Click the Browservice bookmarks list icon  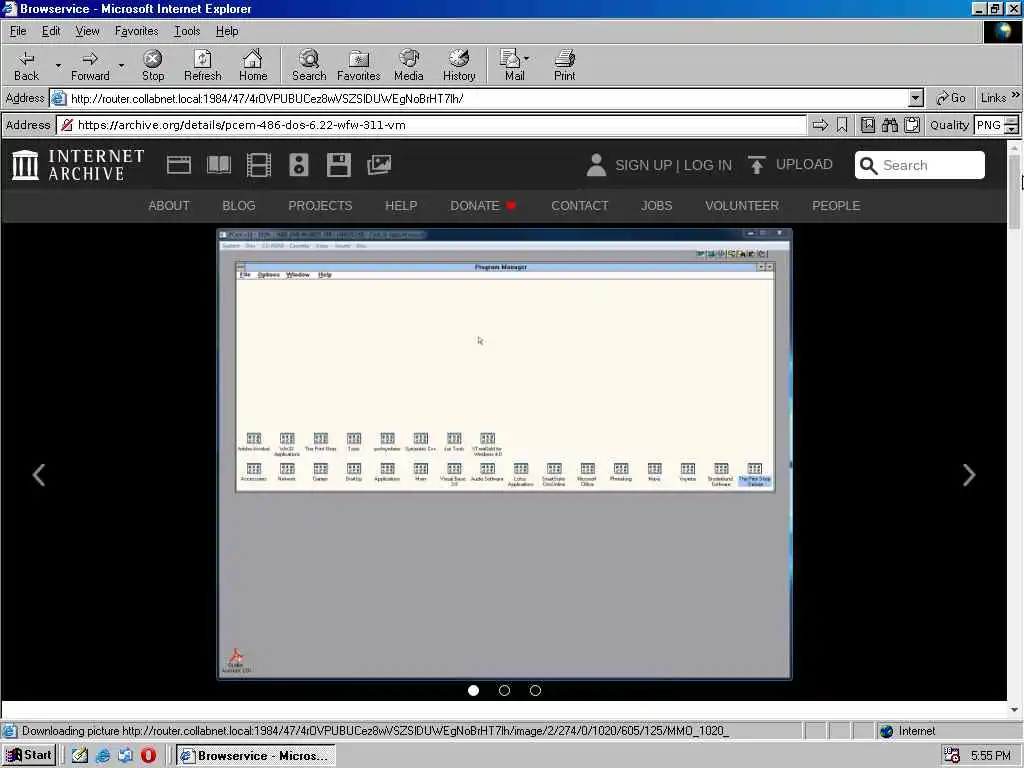point(867,125)
